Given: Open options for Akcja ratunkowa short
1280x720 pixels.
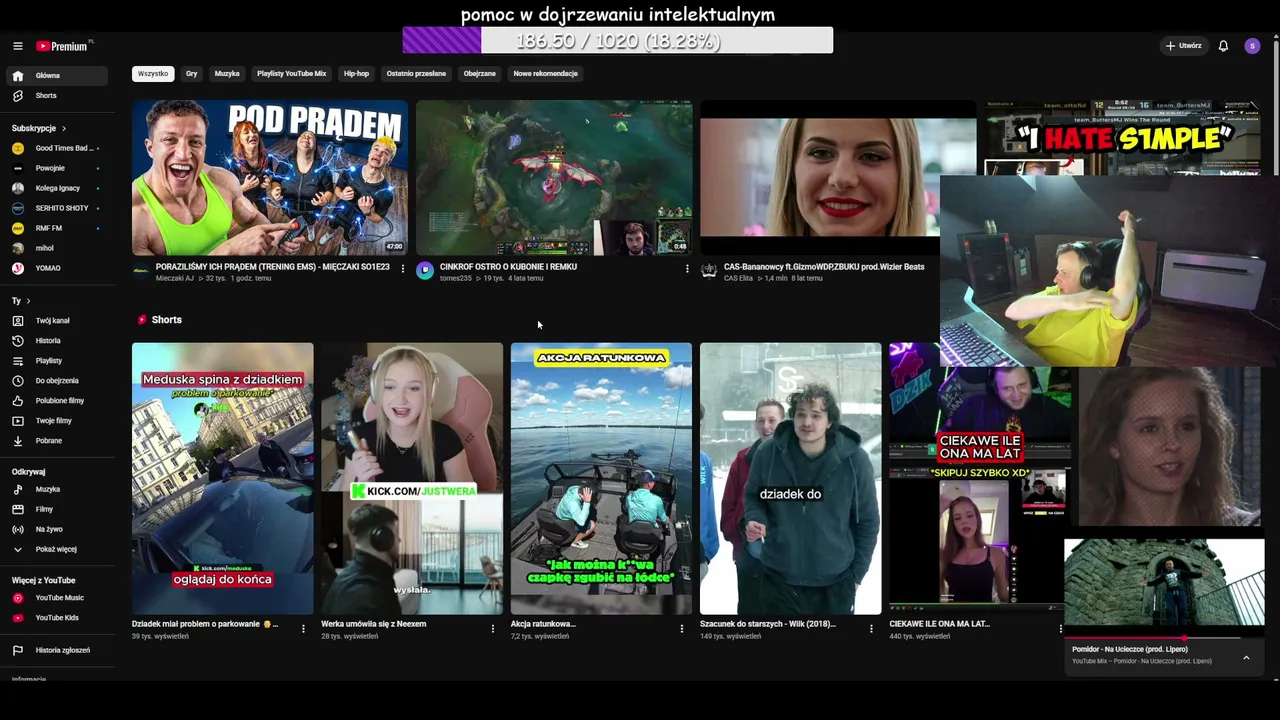Looking at the screenshot, I should tap(682, 629).
